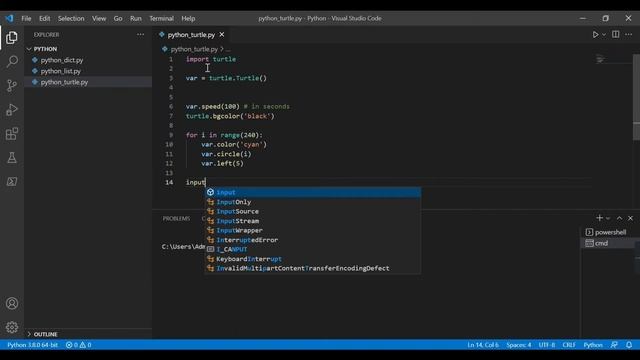Choose 'input' autocomplete suggestion
The height and width of the screenshot is (360, 640).
[x=313, y=192]
